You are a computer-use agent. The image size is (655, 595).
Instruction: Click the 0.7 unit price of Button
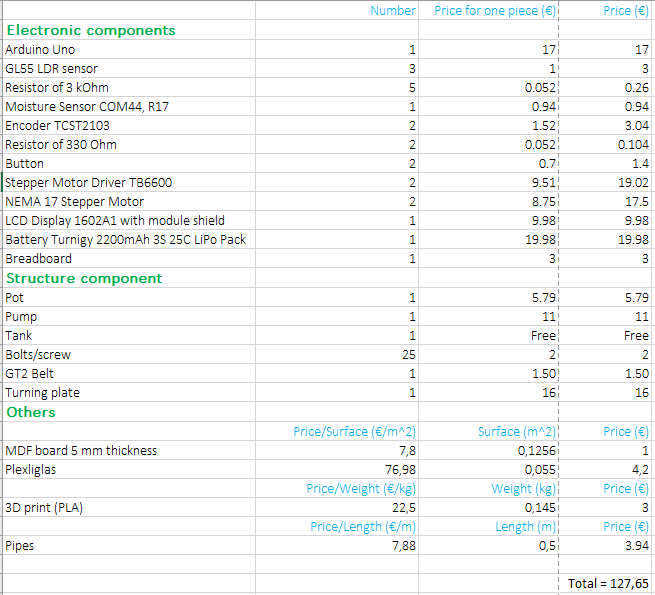pyautogui.click(x=488, y=163)
